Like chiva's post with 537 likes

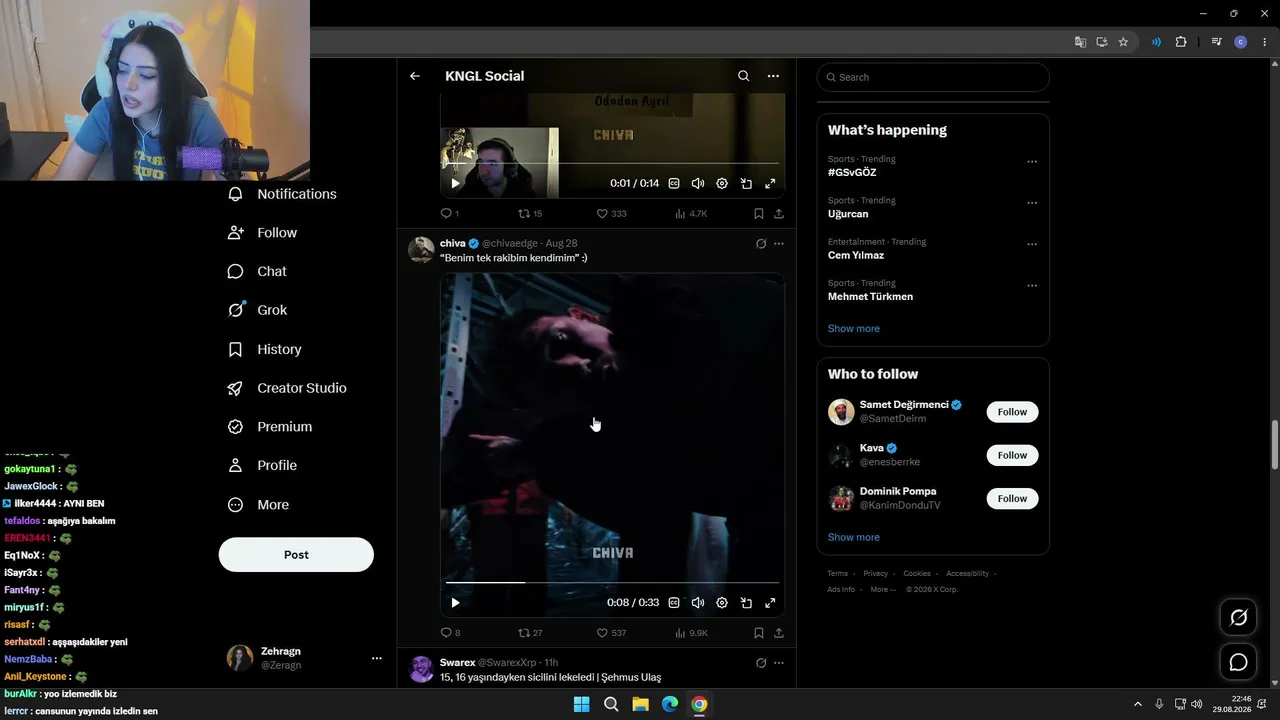(x=611, y=633)
